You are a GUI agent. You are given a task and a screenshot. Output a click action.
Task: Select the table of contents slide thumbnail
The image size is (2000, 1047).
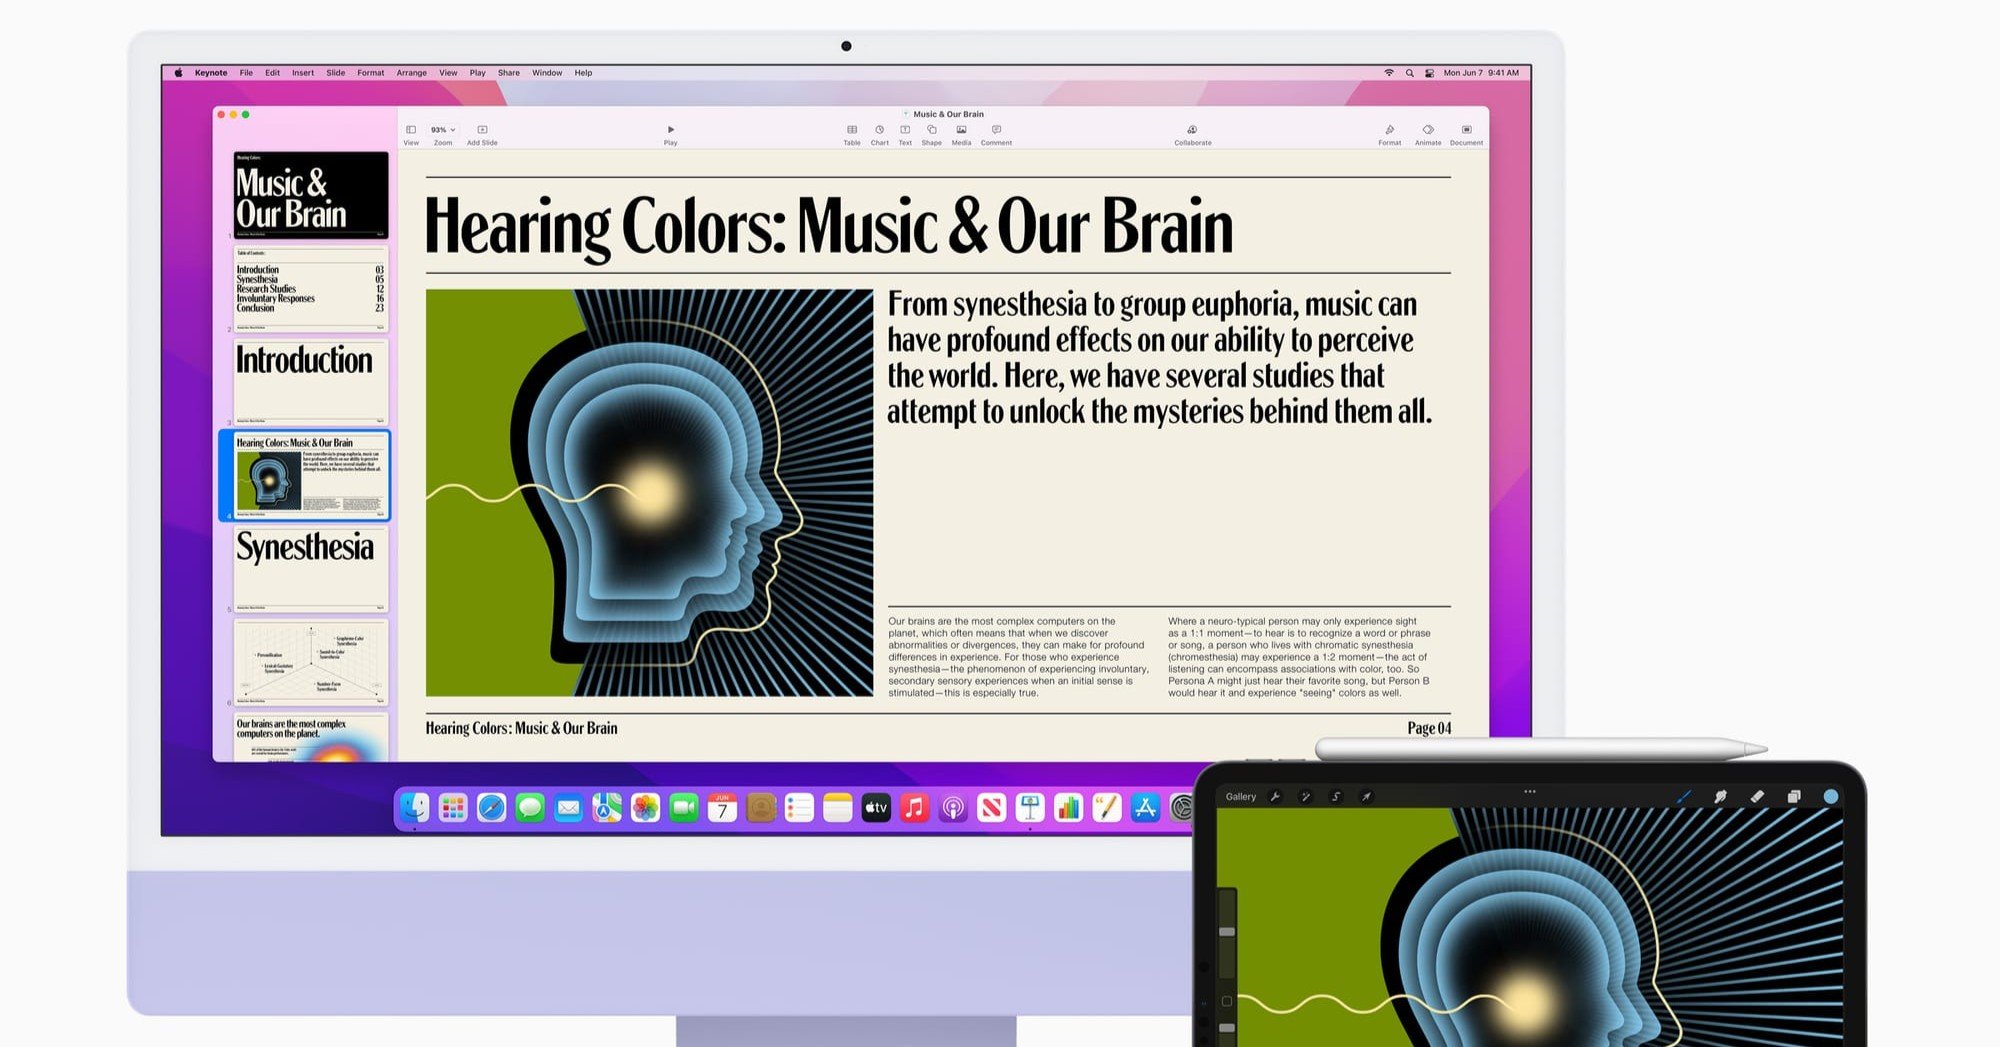pyautogui.click(x=311, y=288)
